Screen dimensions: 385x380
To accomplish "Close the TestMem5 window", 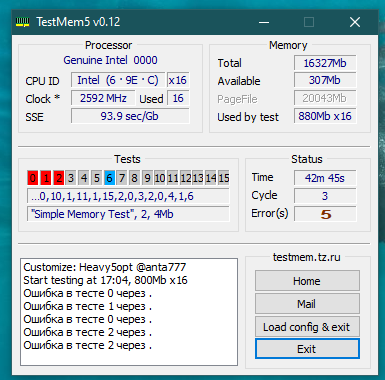I will tap(355, 22).
